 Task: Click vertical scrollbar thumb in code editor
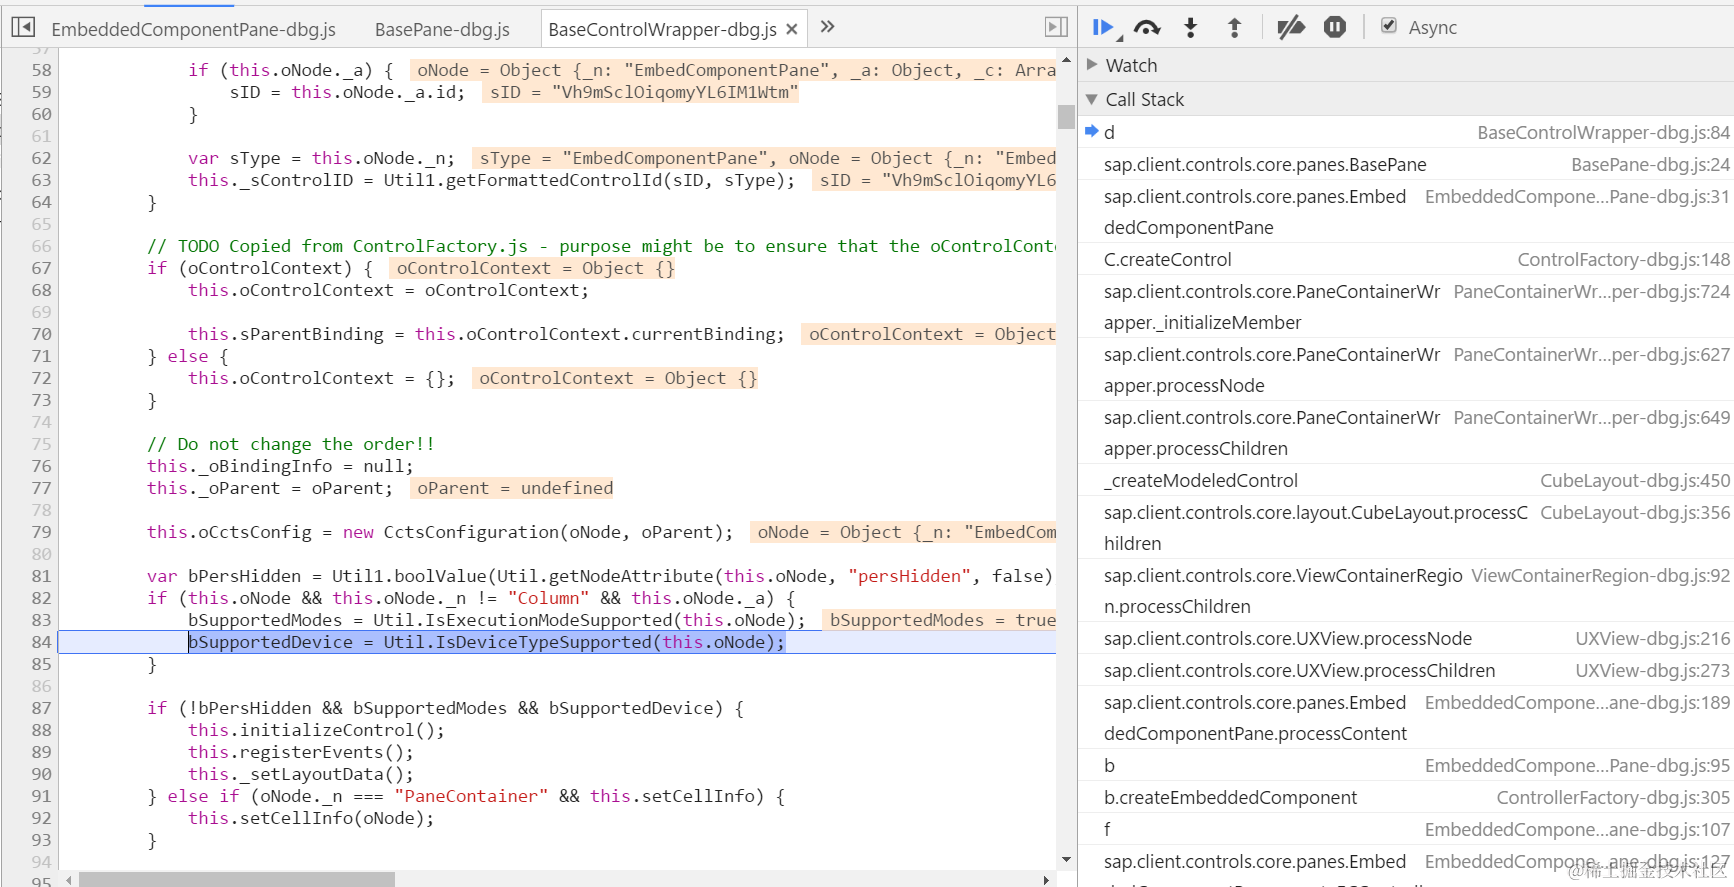click(1066, 117)
